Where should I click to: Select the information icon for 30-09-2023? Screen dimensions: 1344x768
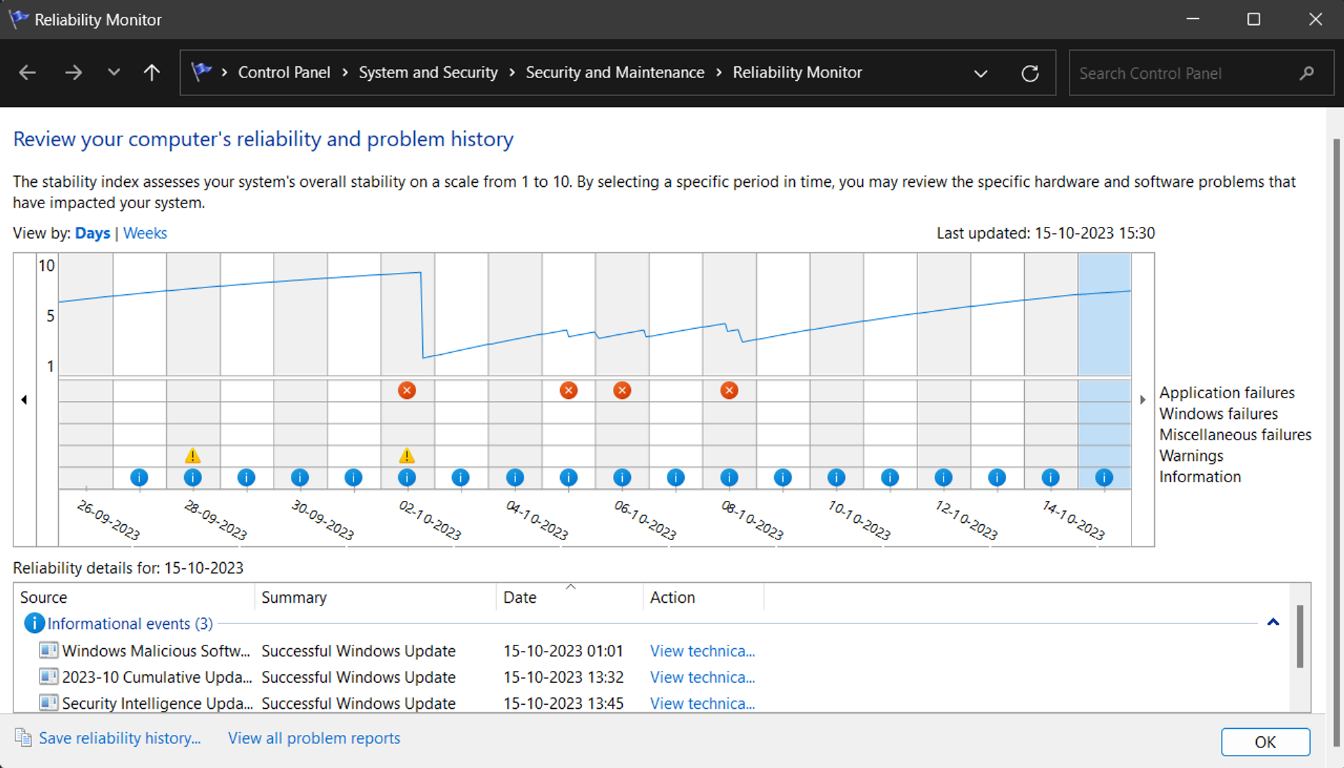click(300, 478)
